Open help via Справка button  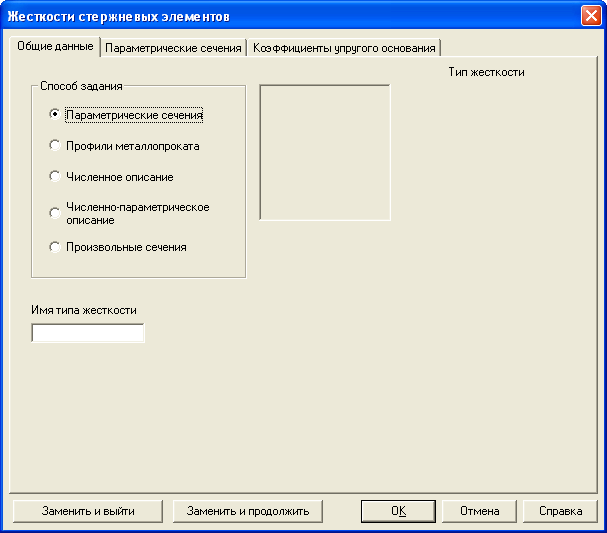[x=560, y=511]
